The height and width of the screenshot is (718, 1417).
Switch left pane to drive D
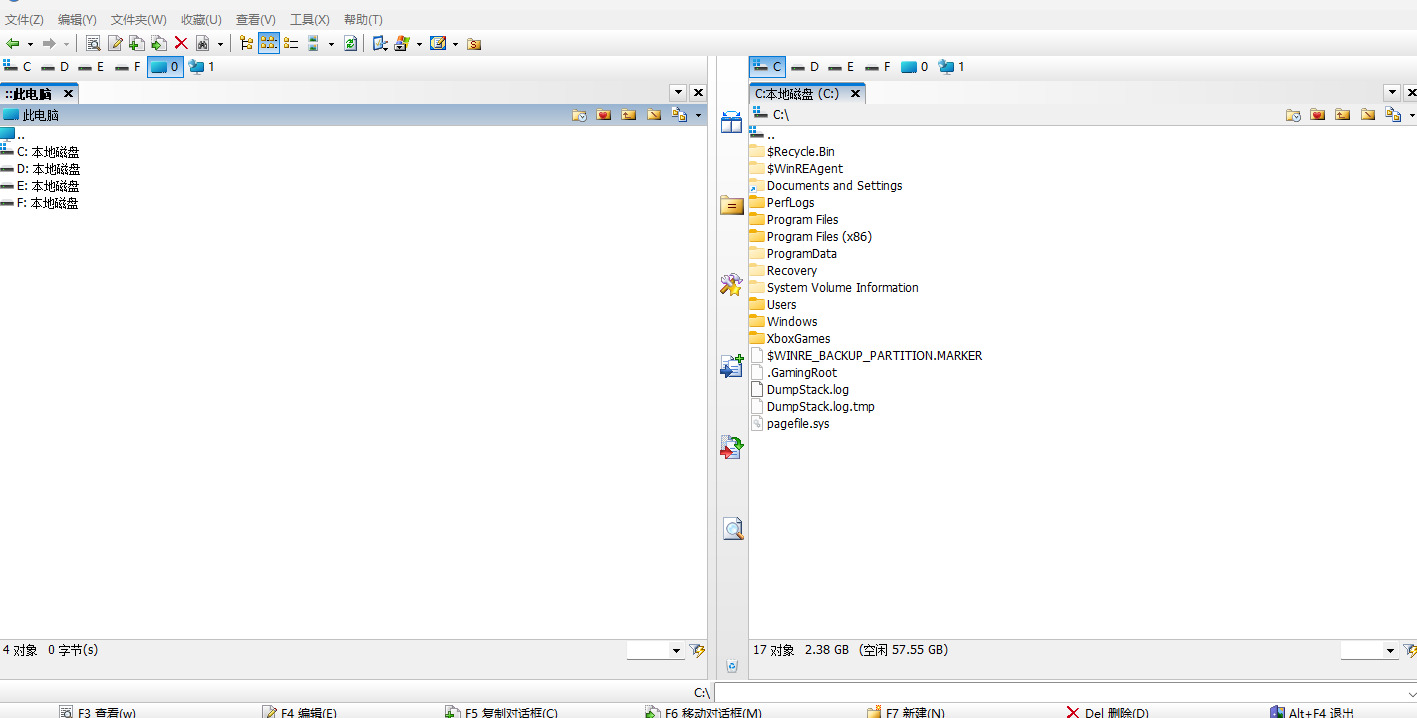[56, 67]
